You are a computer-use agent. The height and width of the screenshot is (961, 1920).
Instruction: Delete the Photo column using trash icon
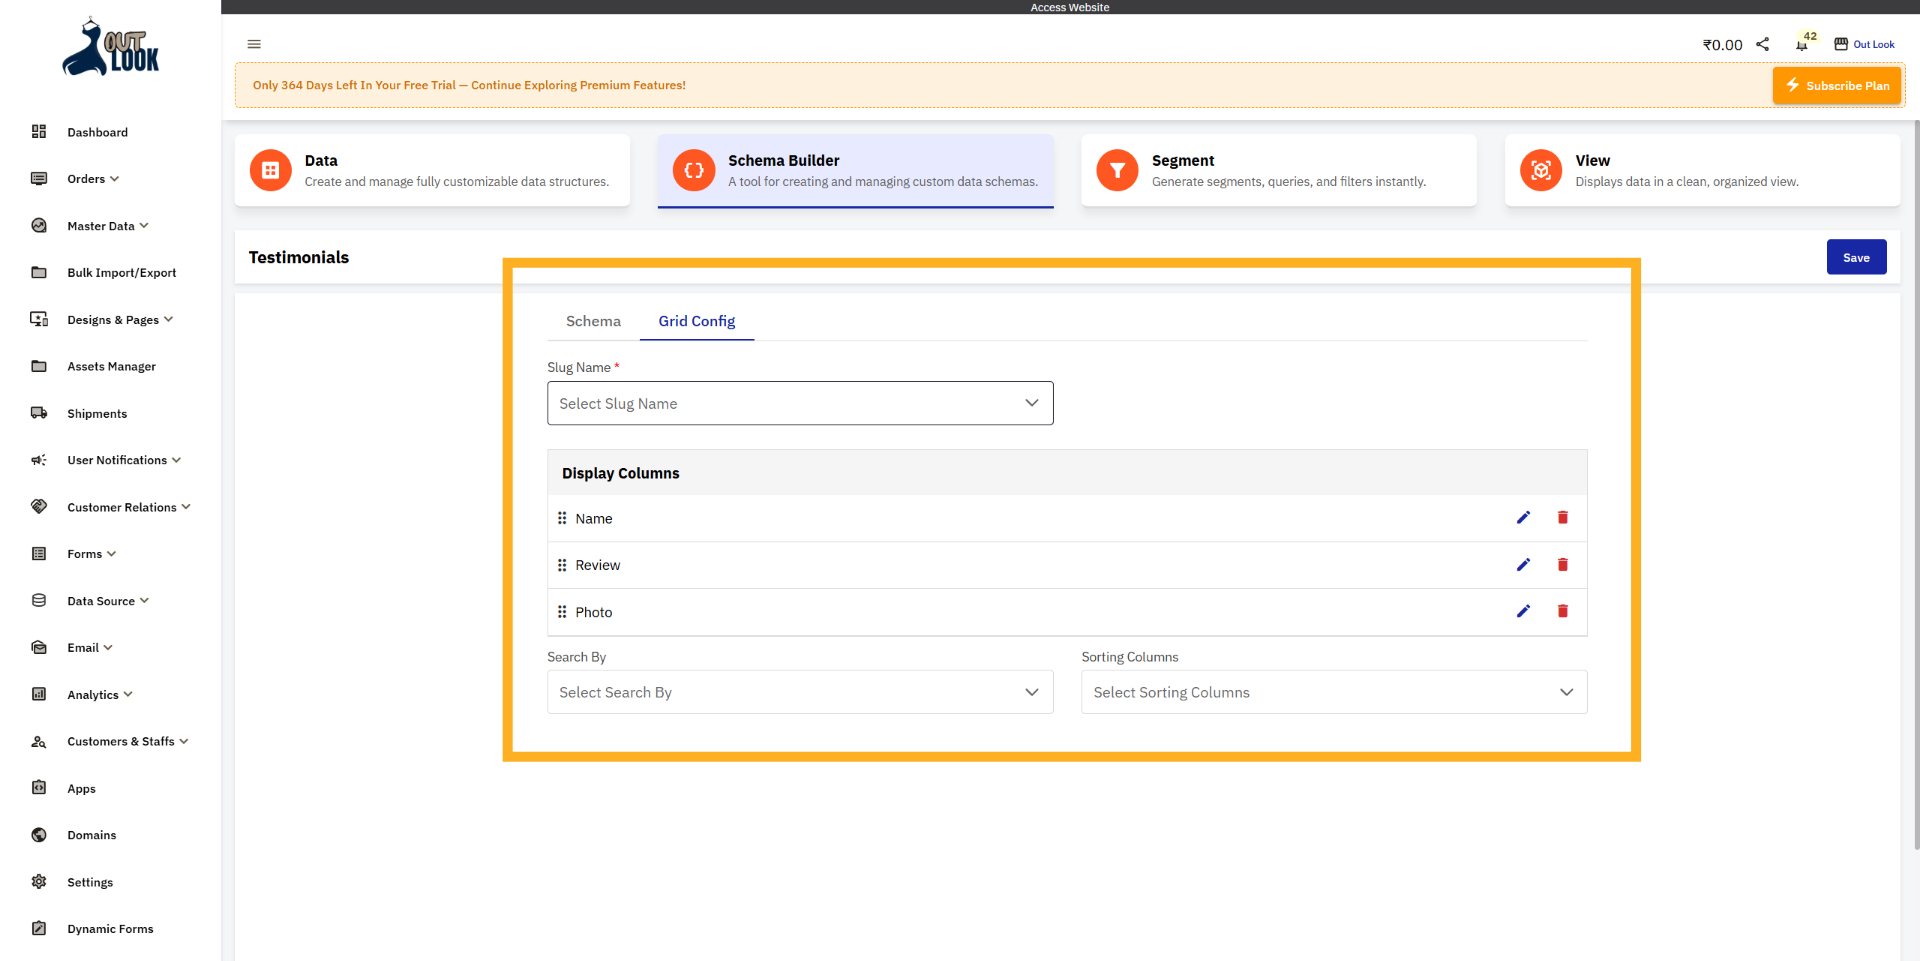(x=1562, y=612)
